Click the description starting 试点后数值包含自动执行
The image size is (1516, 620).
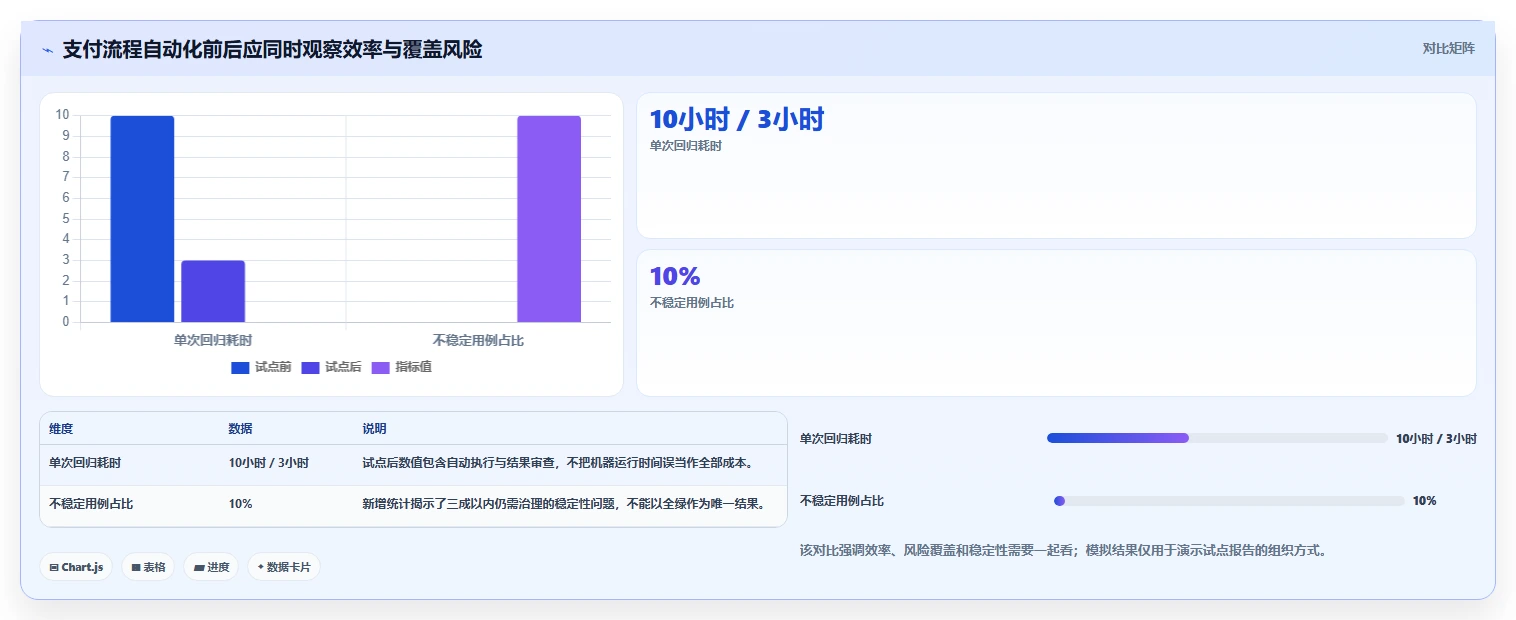(x=558, y=463)
